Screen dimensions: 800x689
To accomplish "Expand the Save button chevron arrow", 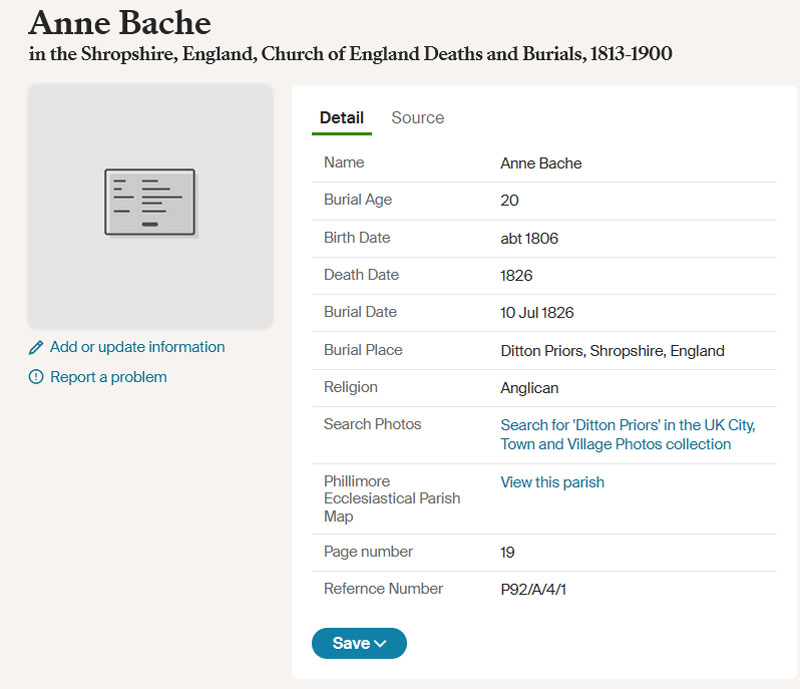I will click(380, 644).
